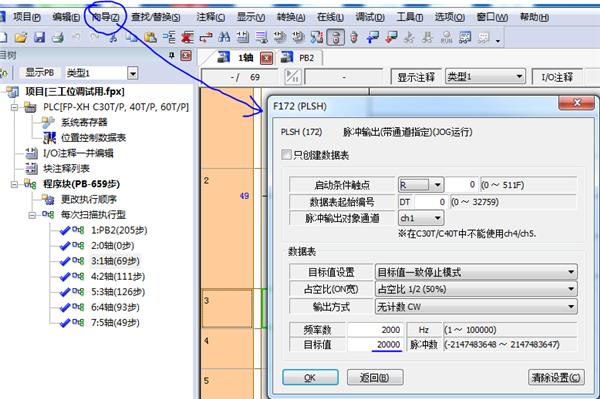Click the paste clipboard toolbar icon
The height and width of the screenshot is (399, 600).
pyautogui.click(x=150, y=37)
